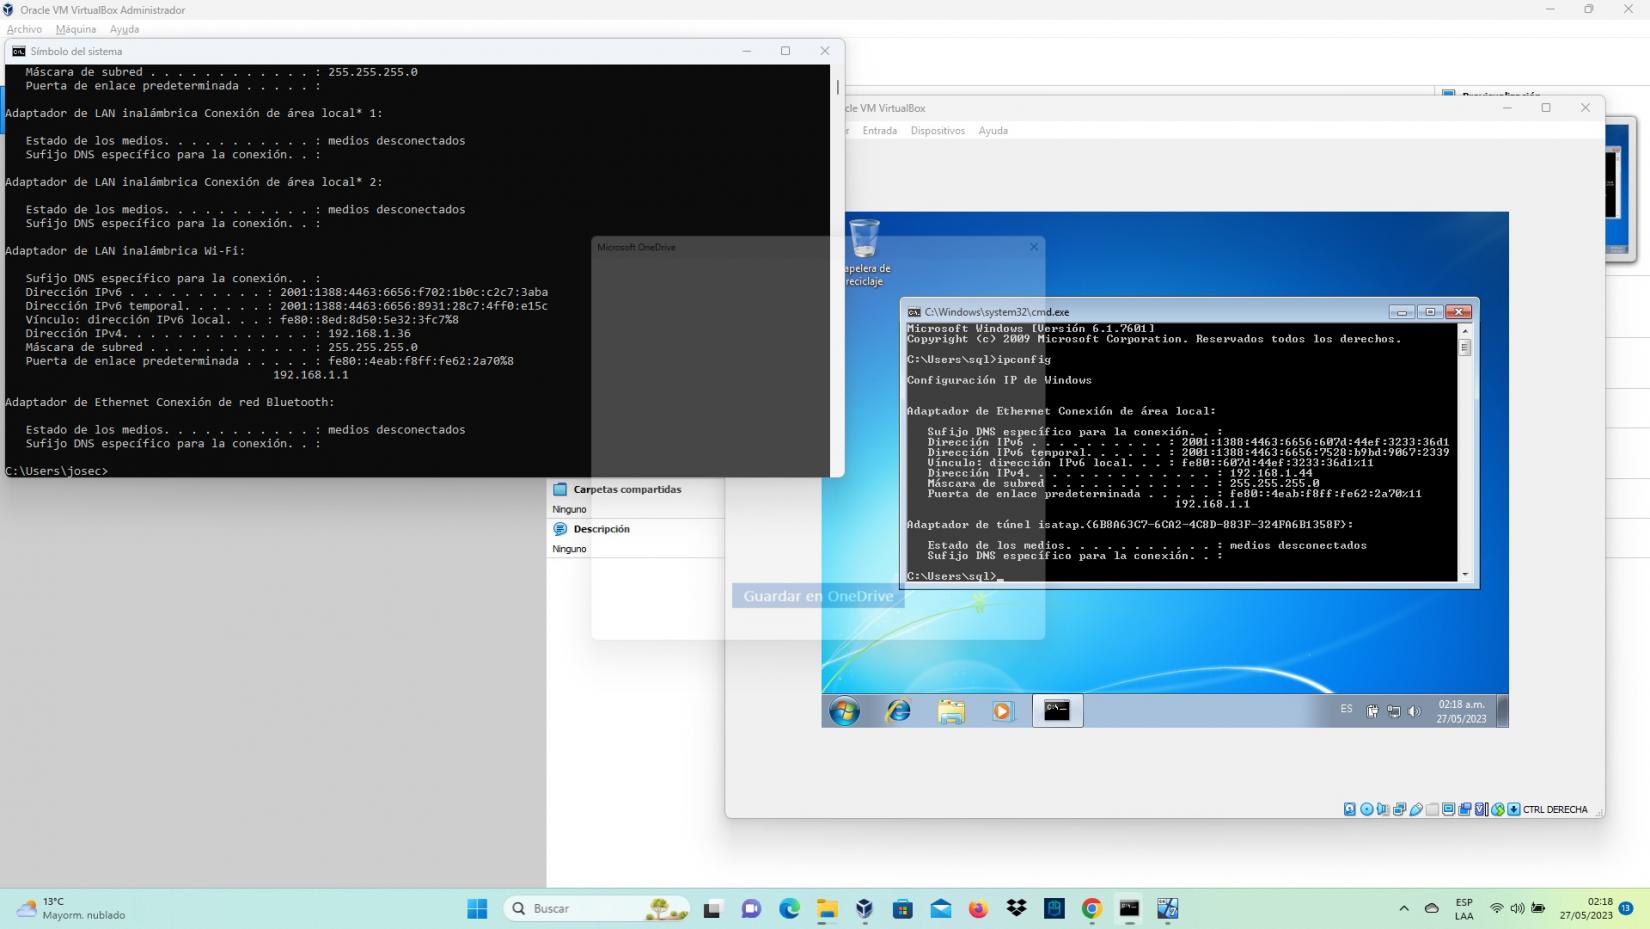Viewport: 1650px width, 929px height.
Task: Click the network adapter icon in VM status bar
Action: point(1399,809)
